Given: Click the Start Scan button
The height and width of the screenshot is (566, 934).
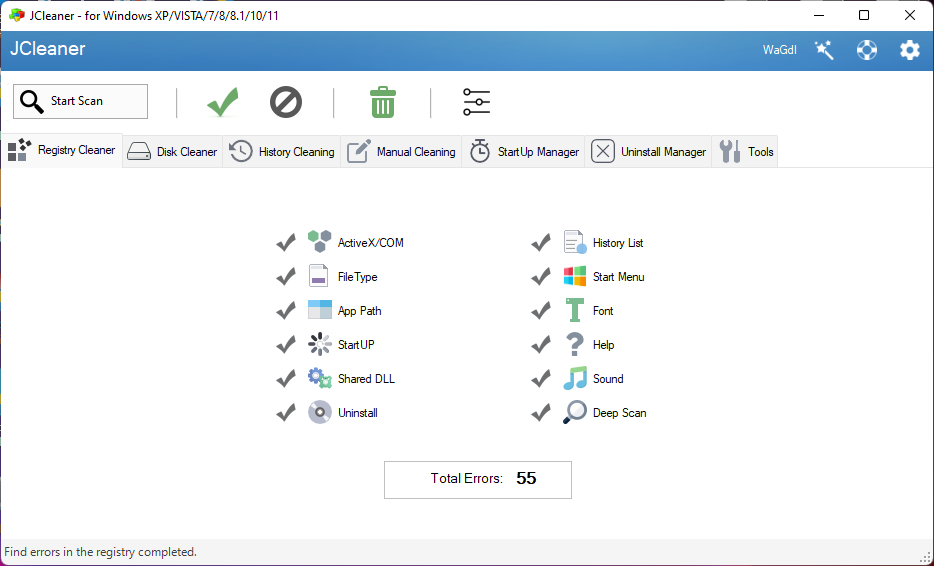Looking at the screenshot, I should (80, 101).
